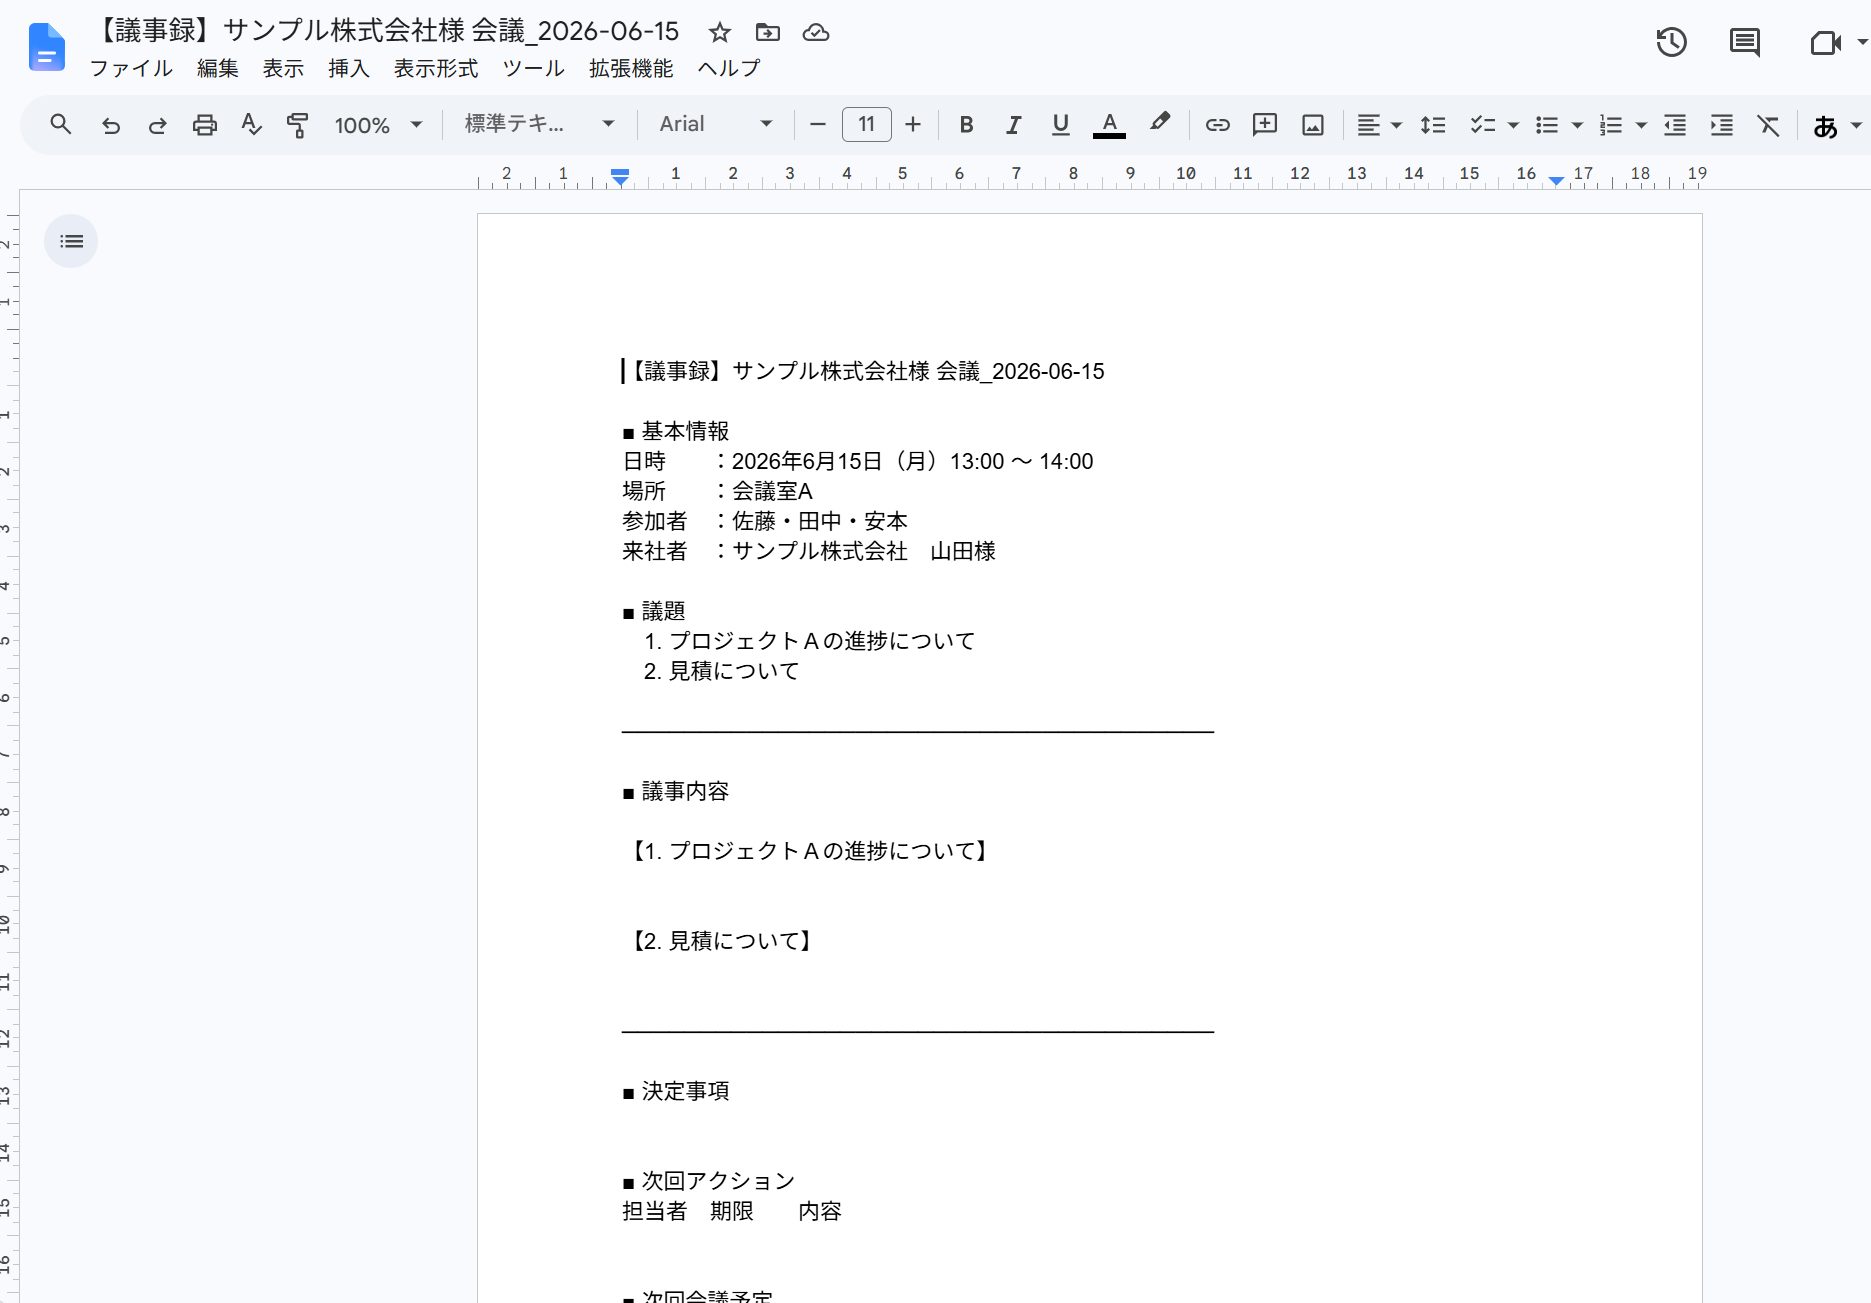1871x1303 pixels.
Task: Run spelling and grammar check
Action: point(251,125)
